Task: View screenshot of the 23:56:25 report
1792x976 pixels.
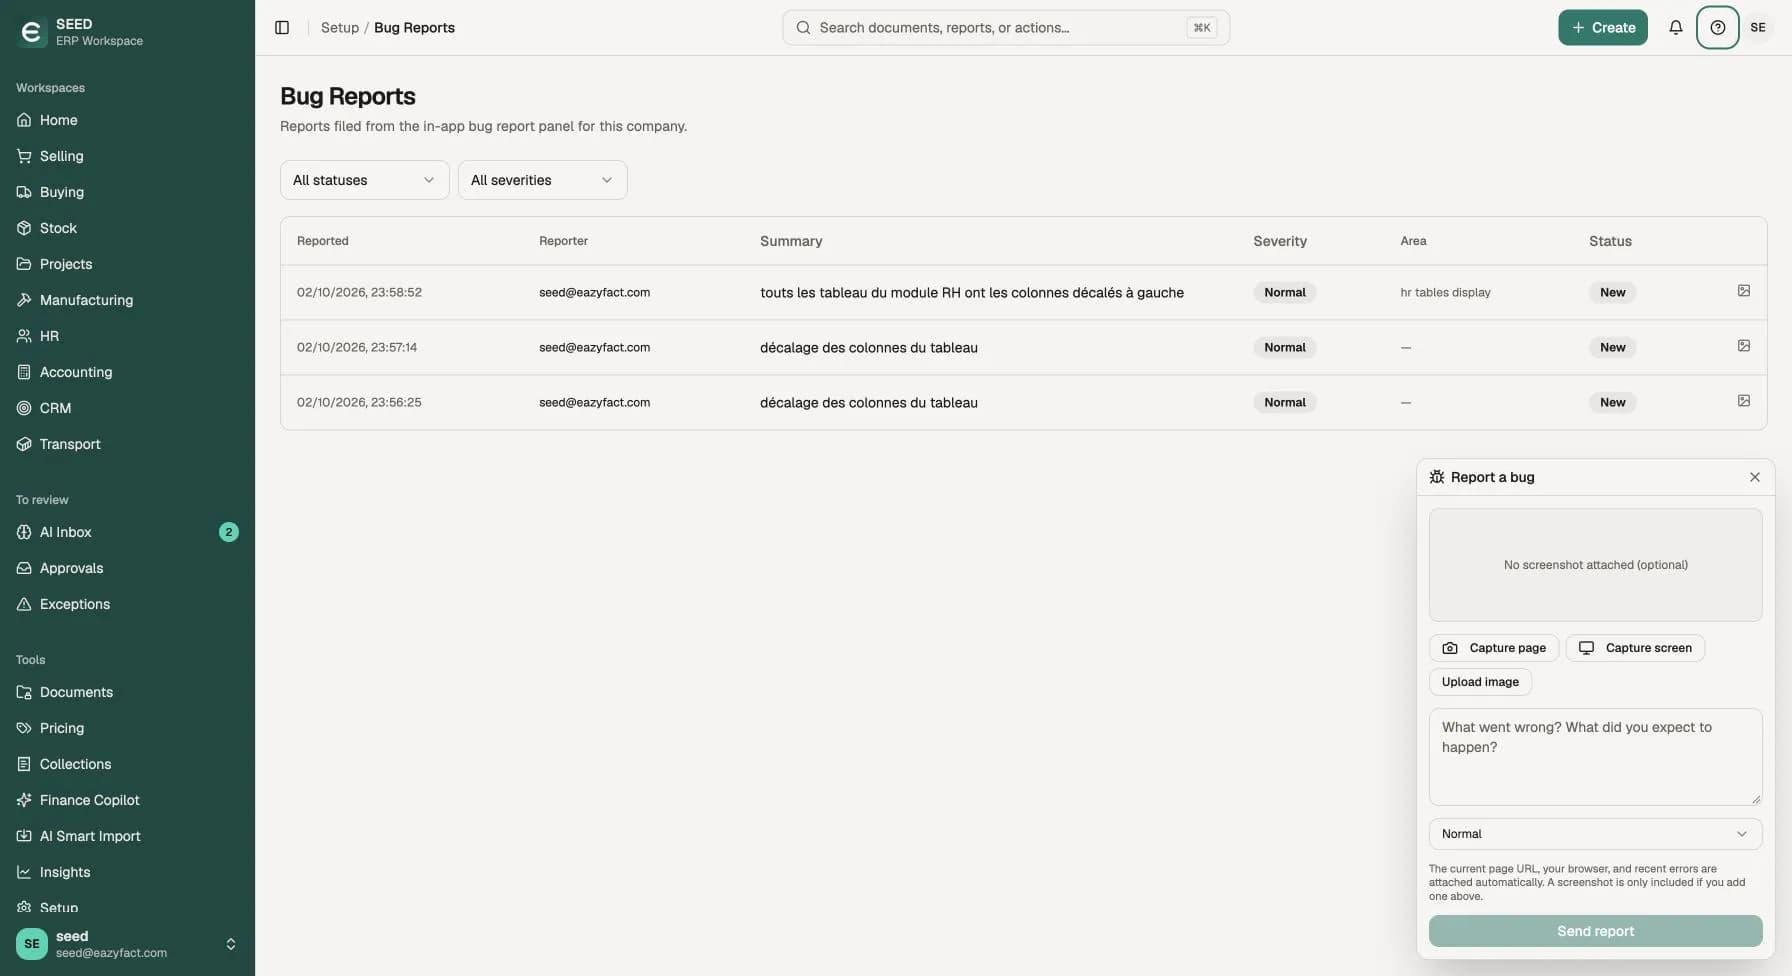Action: click(1744, 401)
